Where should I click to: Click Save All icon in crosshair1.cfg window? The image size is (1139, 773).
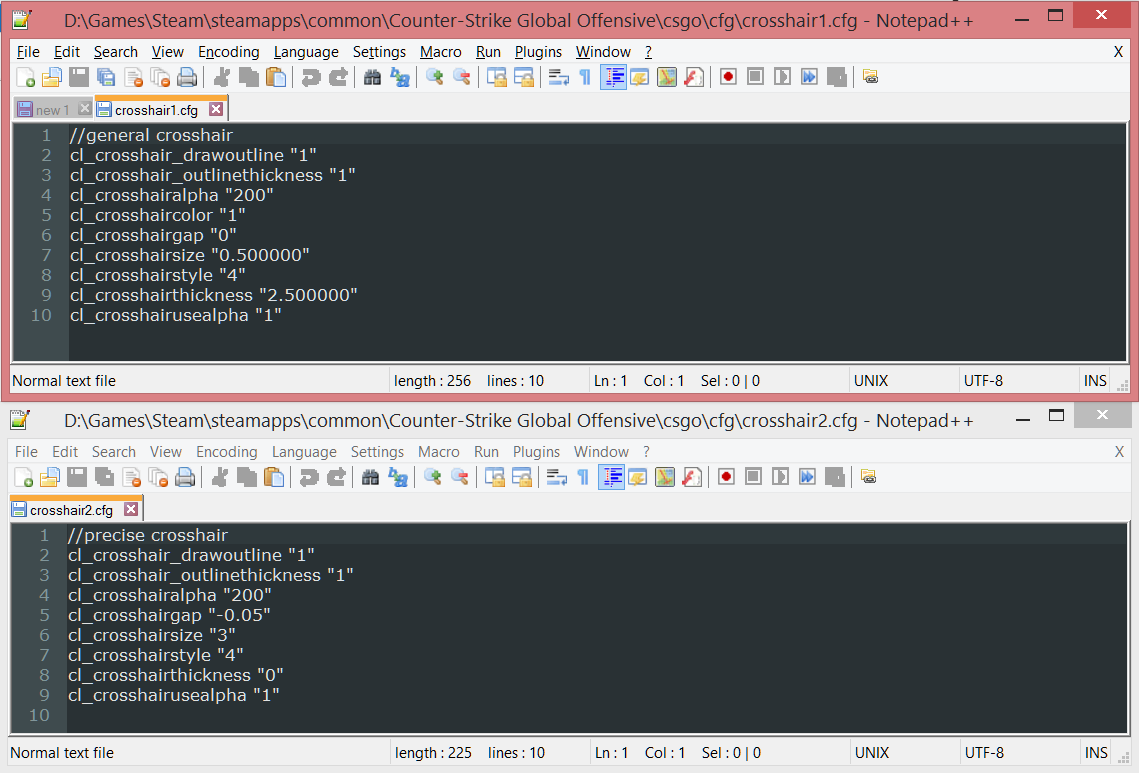106,77
